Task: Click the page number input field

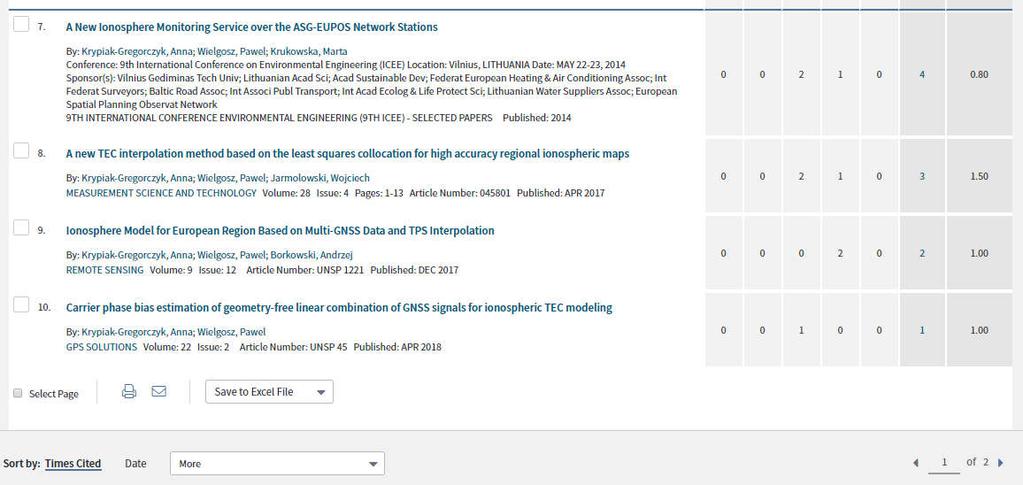Action: pyautogui.click(x=944, y=463)
